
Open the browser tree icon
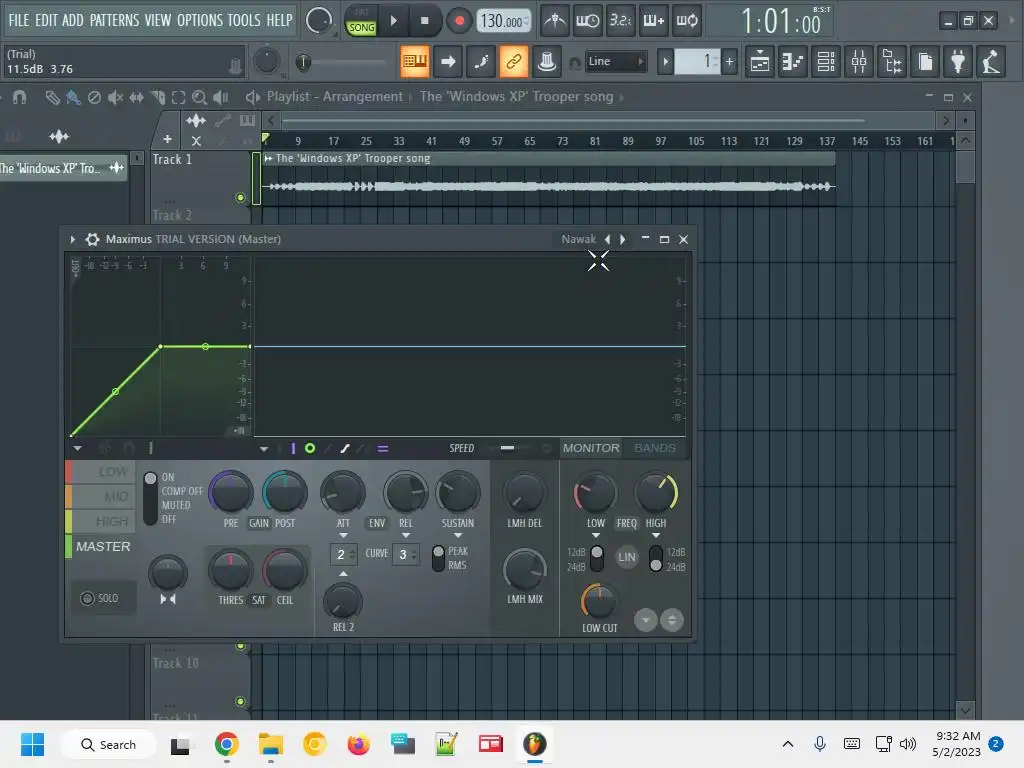click(x=892, y=62)
